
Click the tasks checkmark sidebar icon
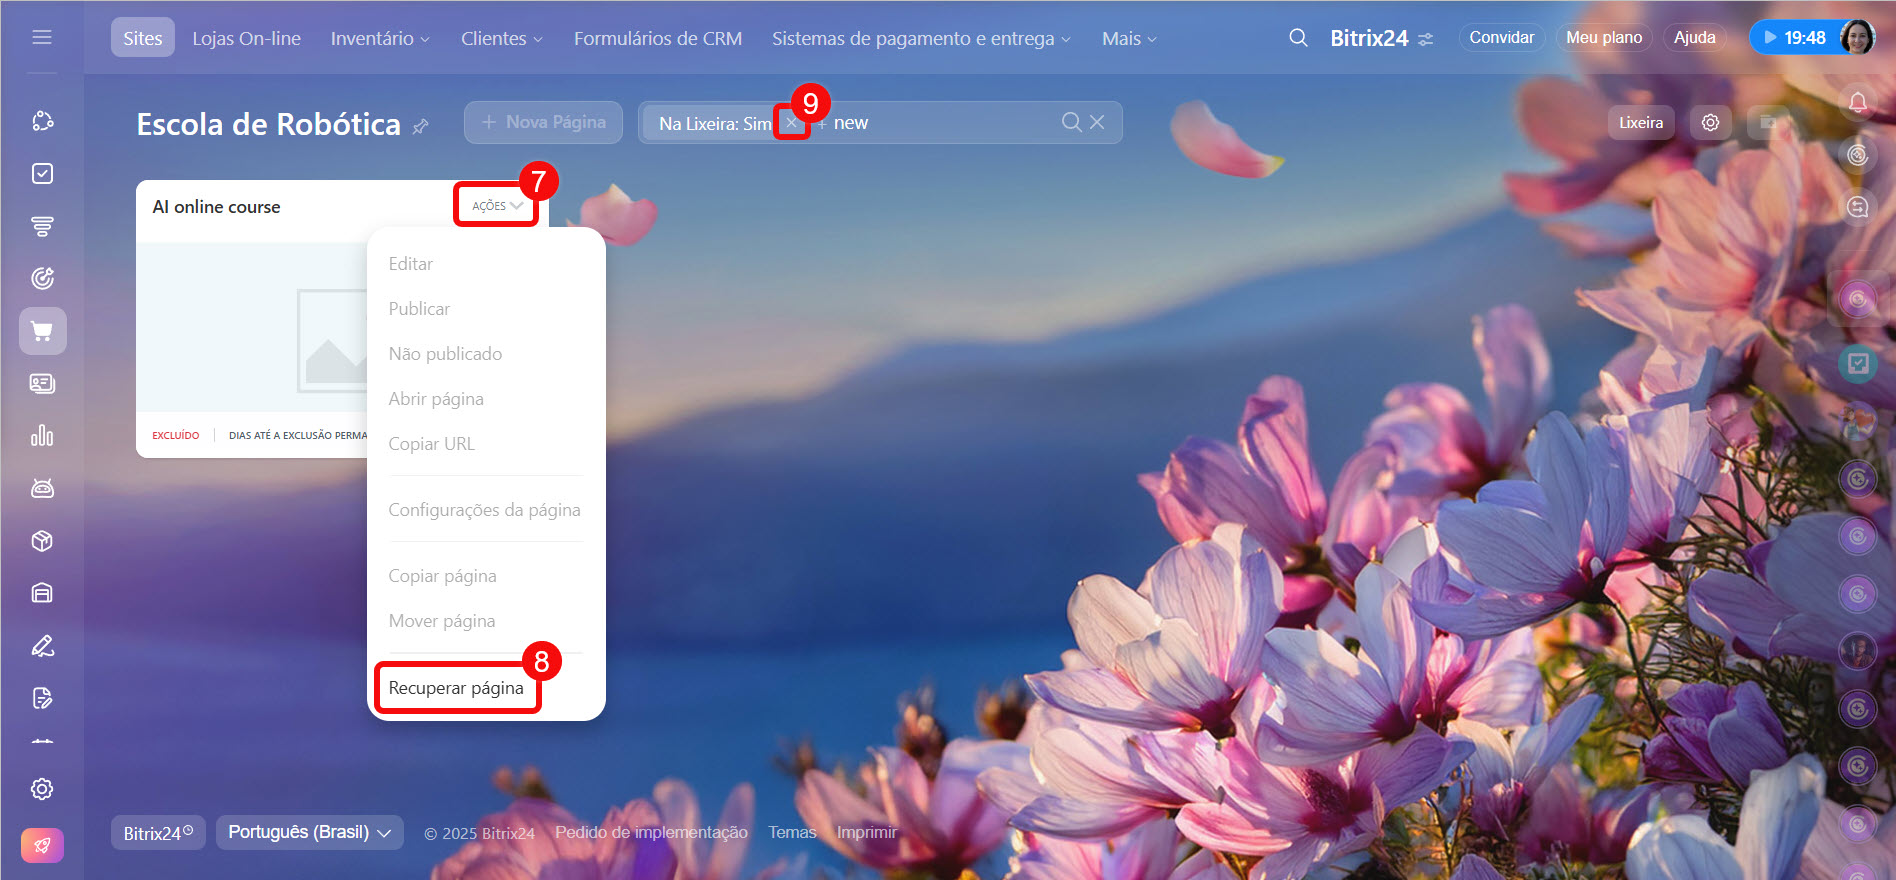coord(42,174)
